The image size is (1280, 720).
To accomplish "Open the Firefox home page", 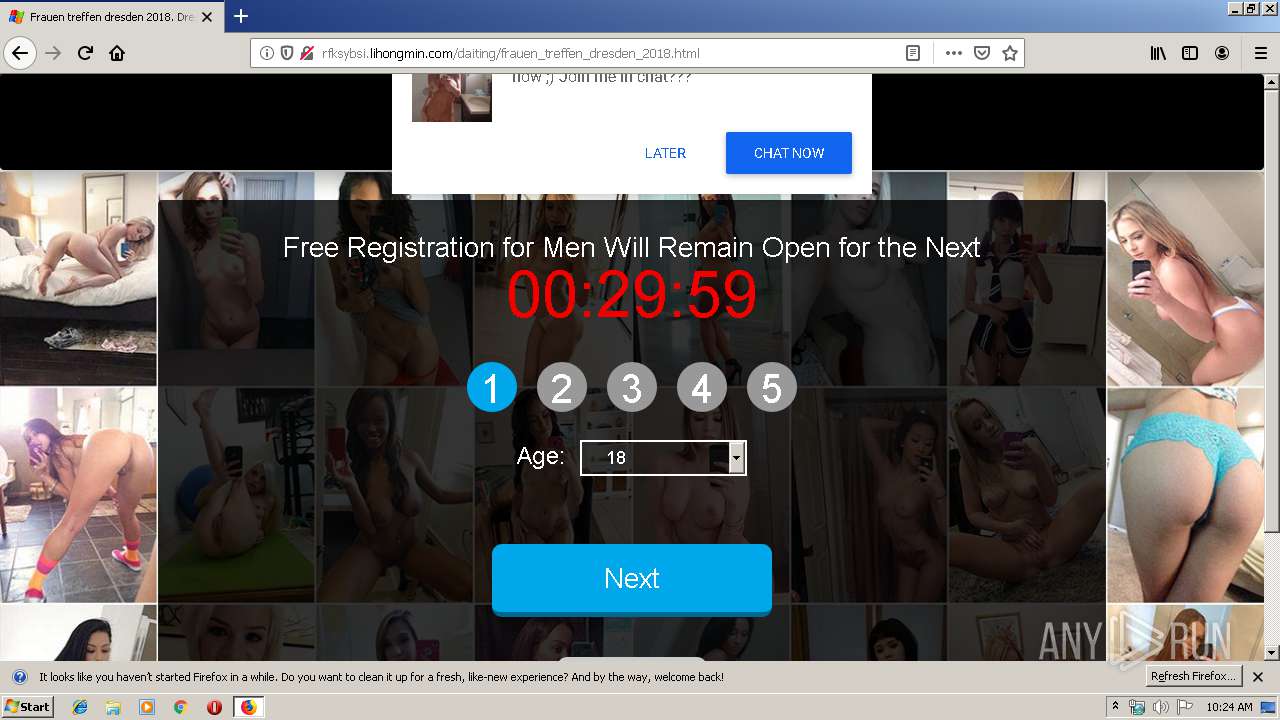I will tap(117, 53).
